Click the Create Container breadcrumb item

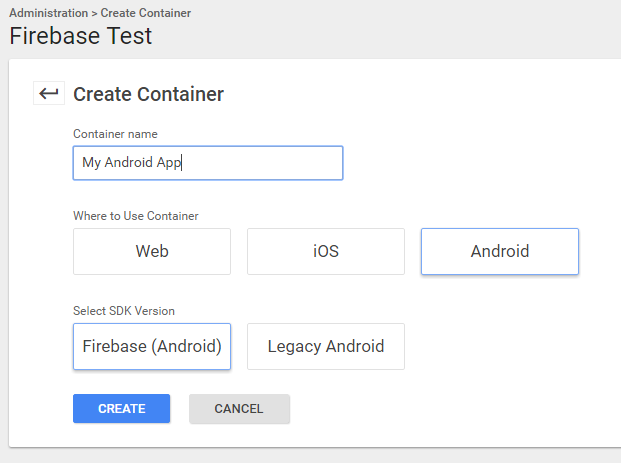tap(146, 13)
